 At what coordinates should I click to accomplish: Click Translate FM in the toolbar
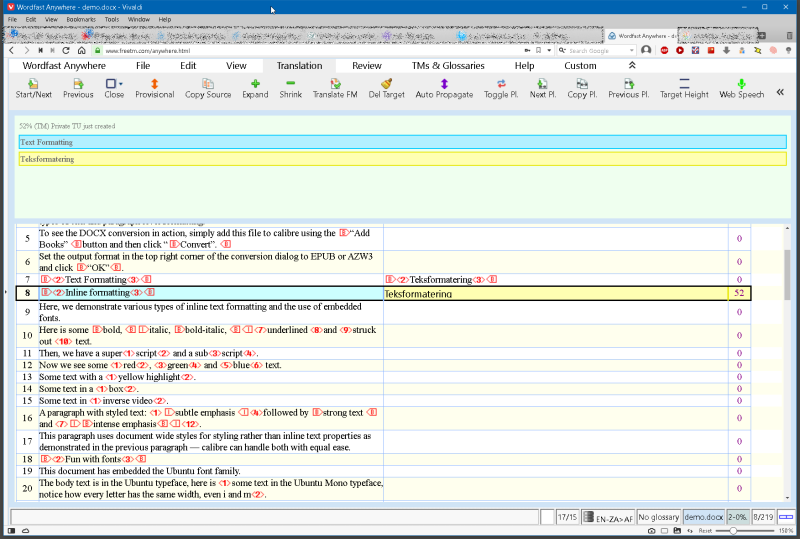[x=335, y=88]
